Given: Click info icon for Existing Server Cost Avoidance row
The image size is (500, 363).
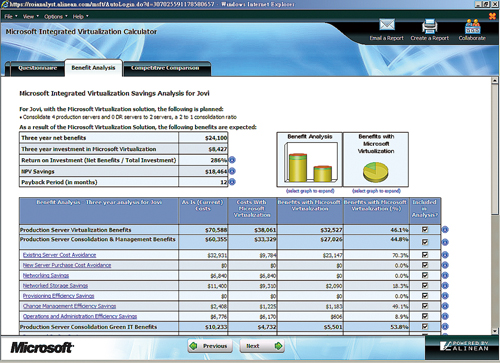Looking at the screenshot, I should (445, 255).
